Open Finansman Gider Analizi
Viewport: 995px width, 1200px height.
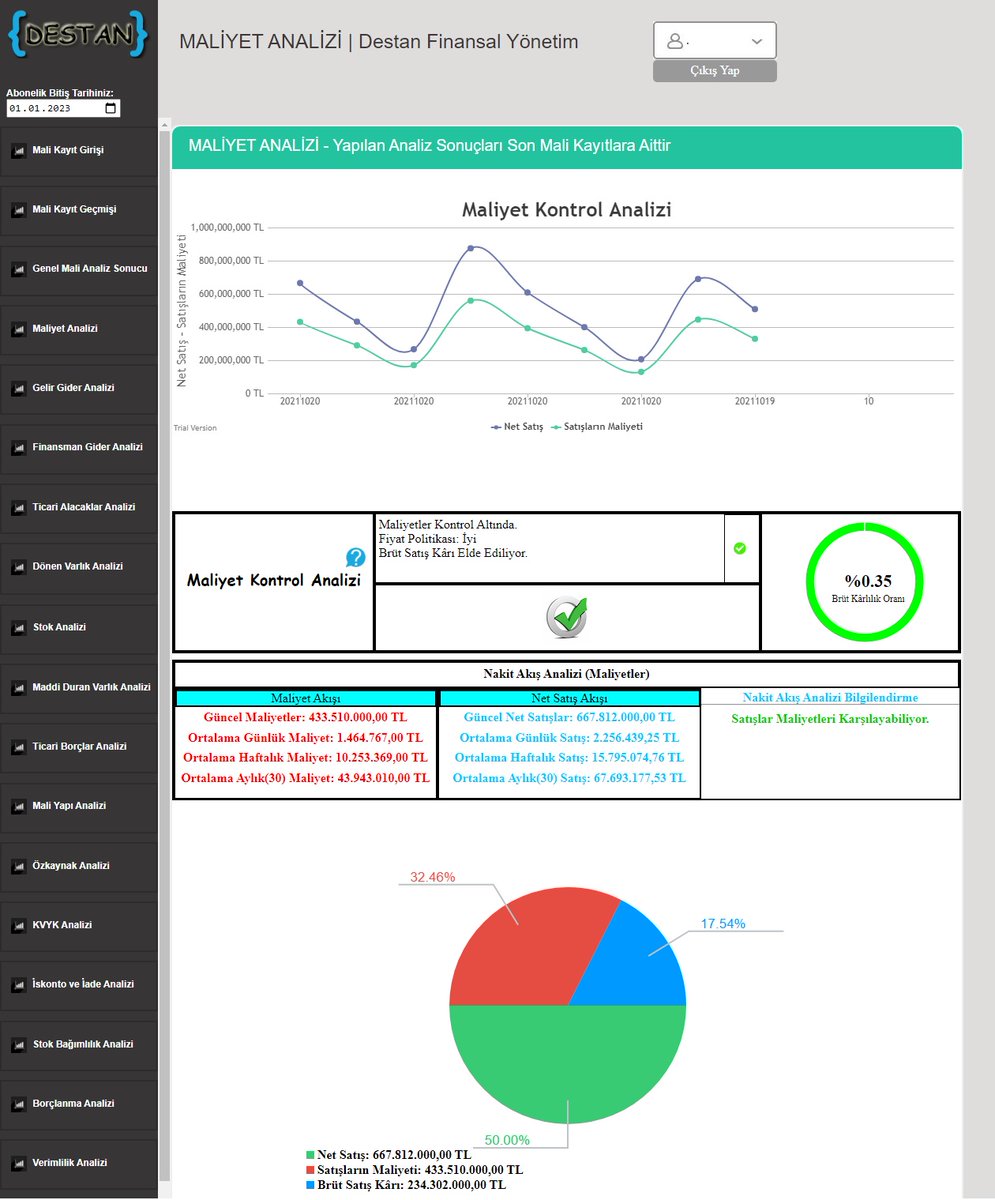click(79, 448)
